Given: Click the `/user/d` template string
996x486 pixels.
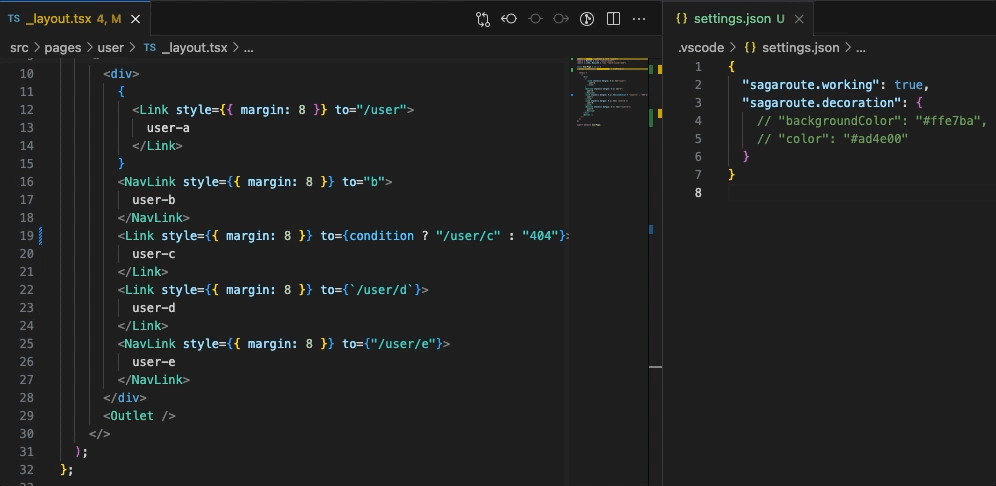Looking at the screenshot, I should pyautogui.click(x=382, y=290).
